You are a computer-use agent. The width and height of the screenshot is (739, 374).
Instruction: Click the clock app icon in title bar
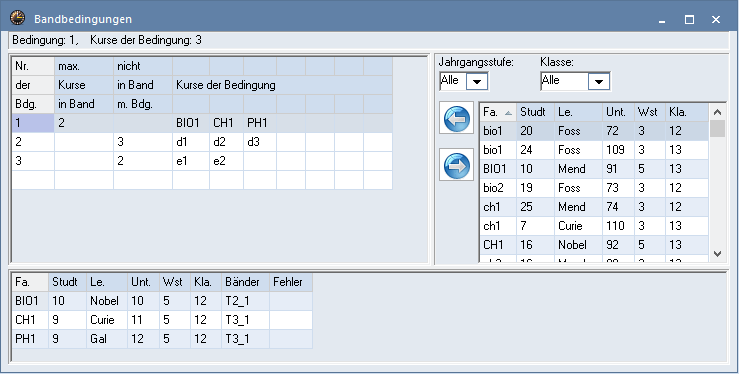(17, 18)
